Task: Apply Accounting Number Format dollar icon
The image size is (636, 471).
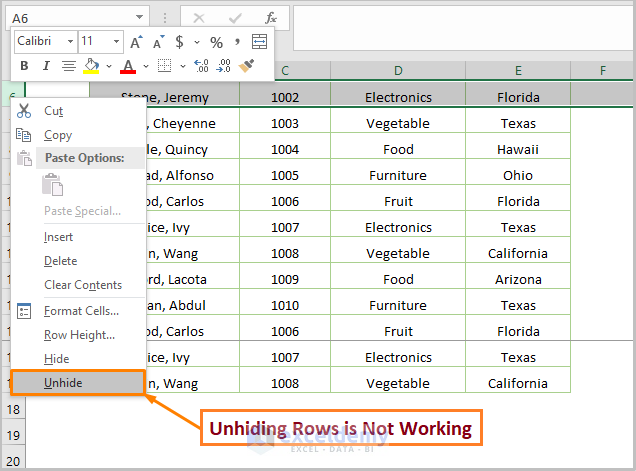Action: click(179, 42)
